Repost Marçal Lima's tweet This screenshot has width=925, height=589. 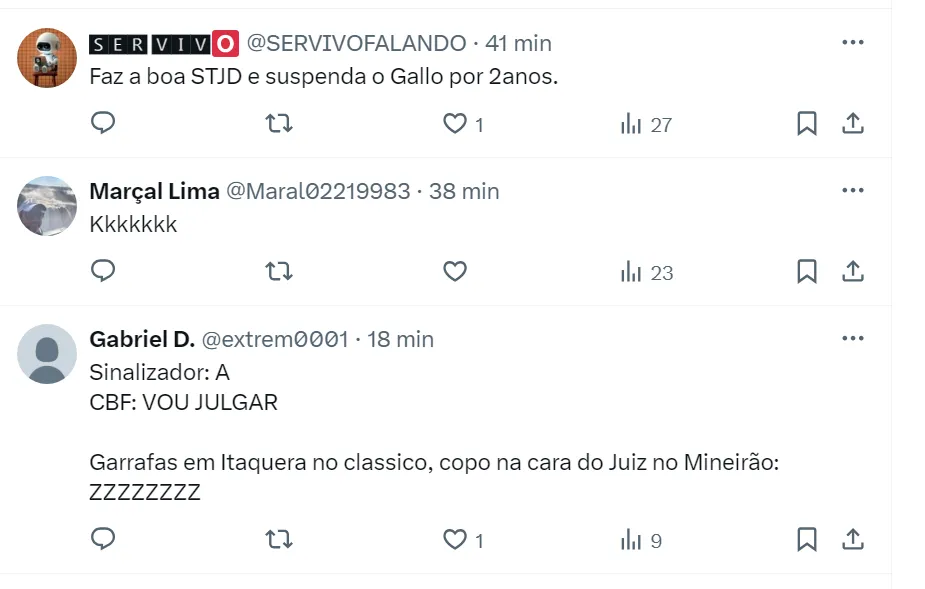[279, 271]
